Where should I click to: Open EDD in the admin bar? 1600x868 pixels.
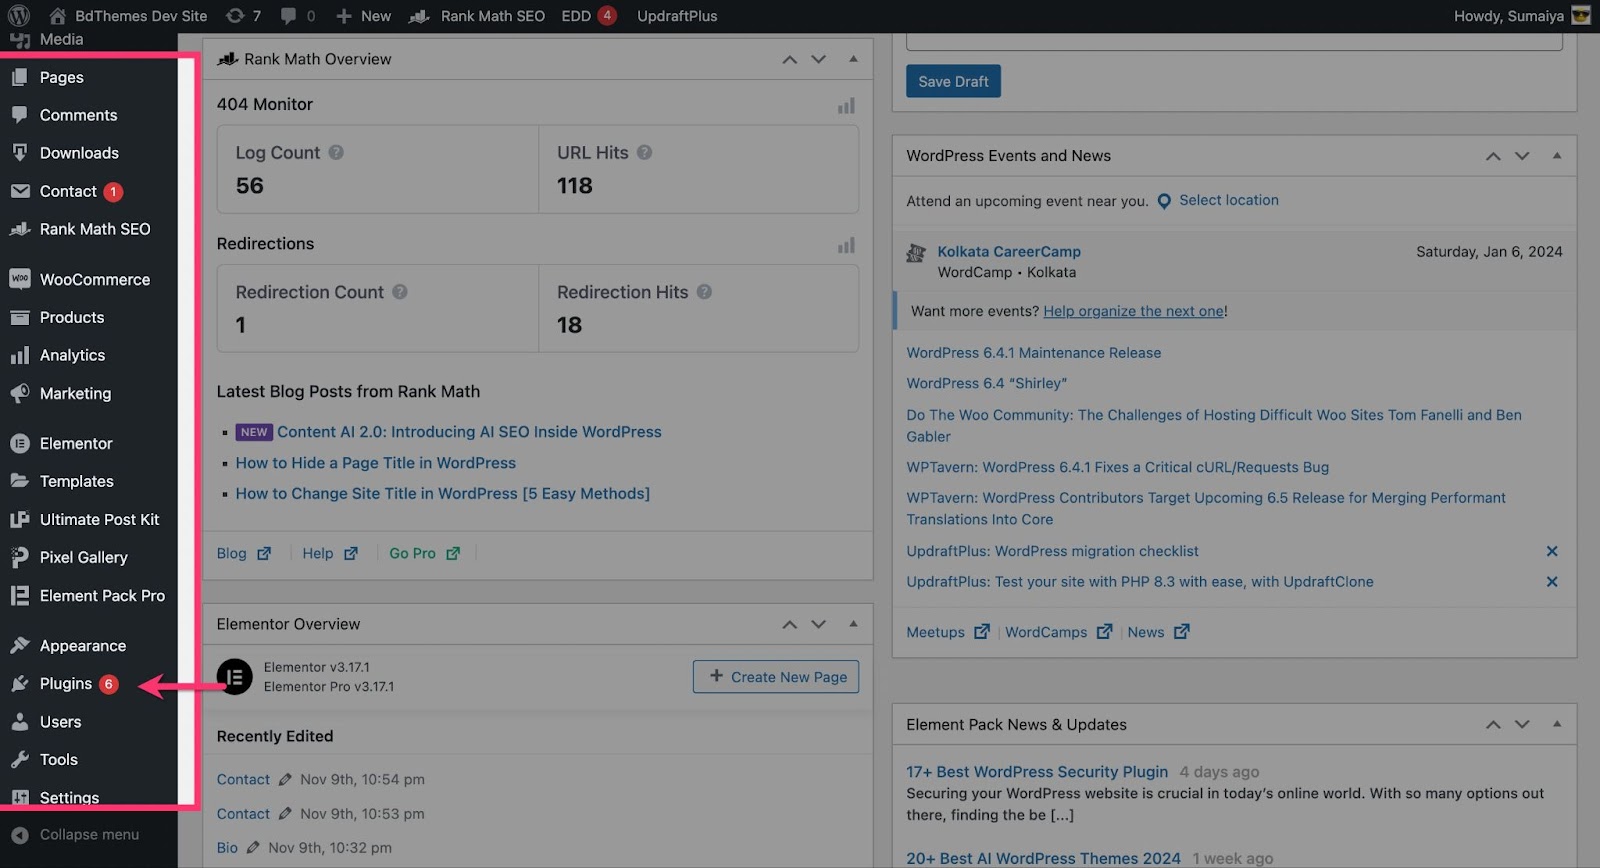tap(588, 16)
